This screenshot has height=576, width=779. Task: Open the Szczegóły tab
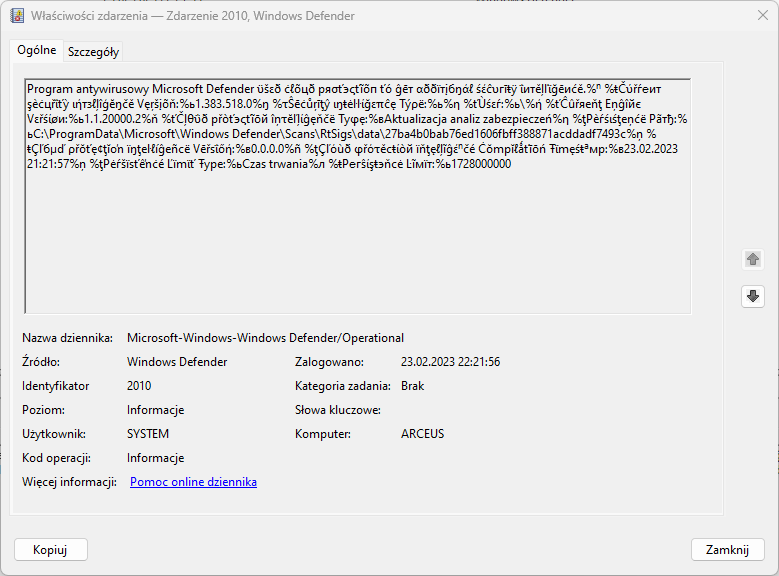coord(93,52)
